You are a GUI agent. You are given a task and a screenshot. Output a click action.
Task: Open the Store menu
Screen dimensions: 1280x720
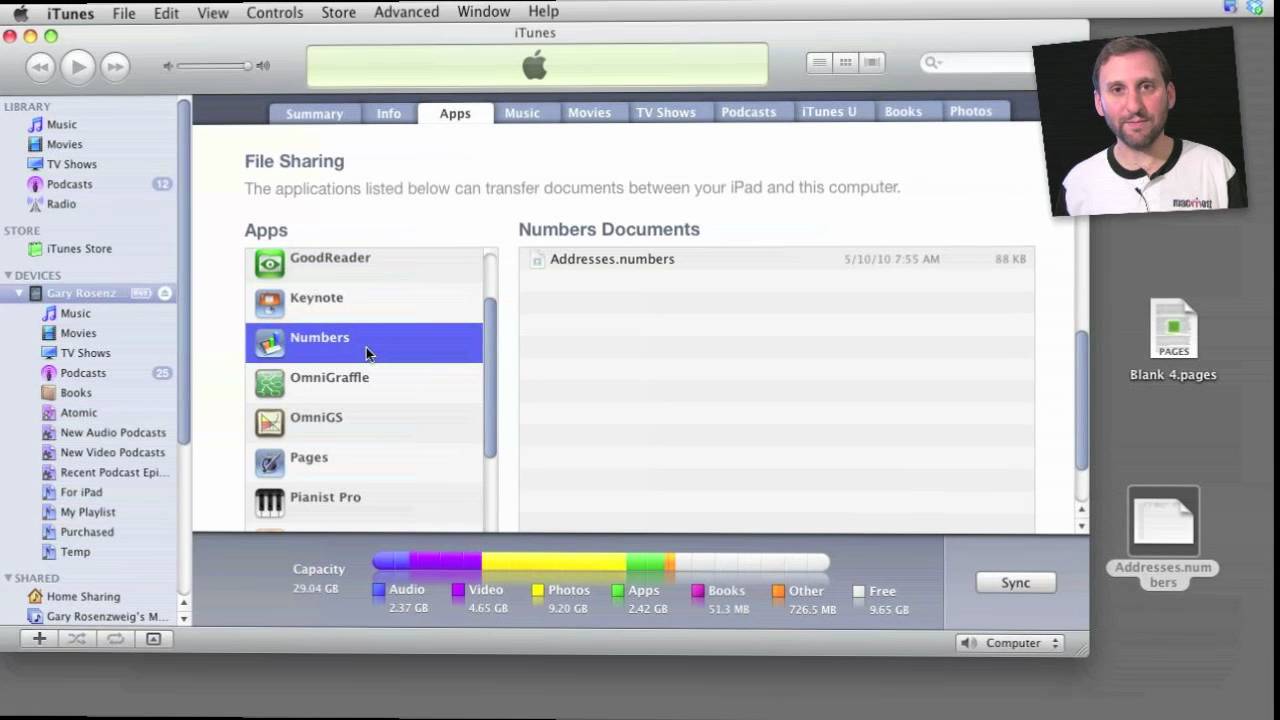click(338, 12)
